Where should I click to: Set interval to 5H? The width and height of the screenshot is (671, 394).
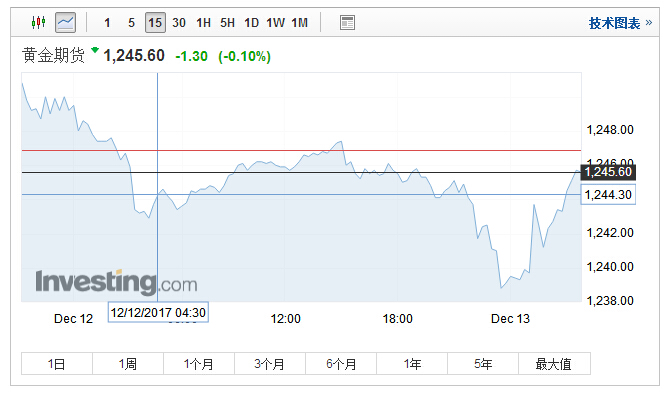tap(227, 23)
